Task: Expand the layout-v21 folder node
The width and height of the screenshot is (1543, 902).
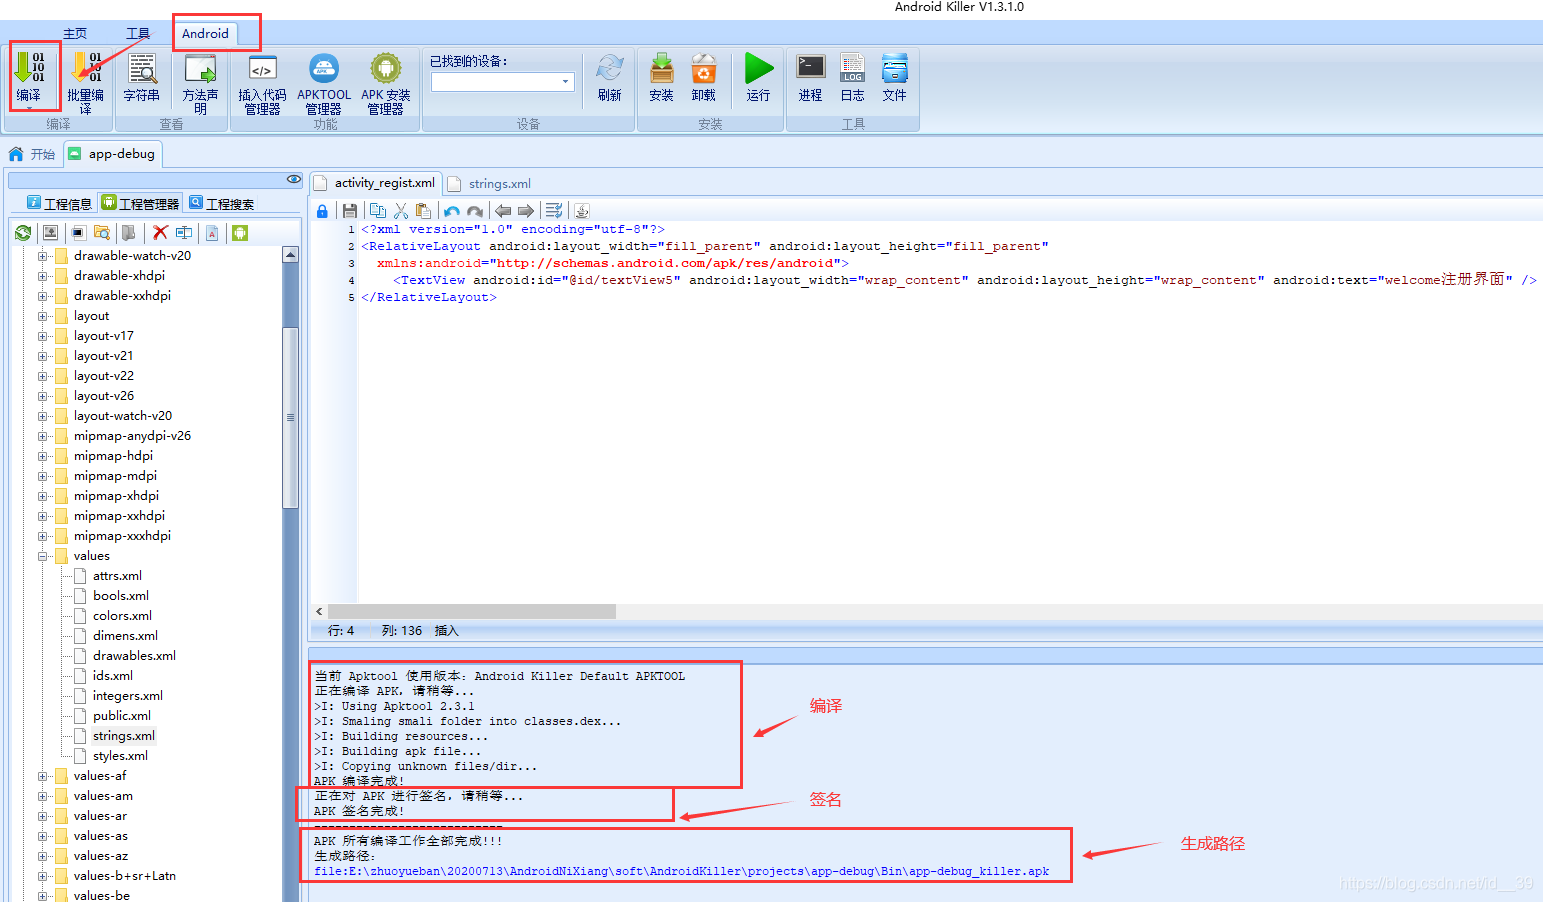Action: tap(43, 356)
